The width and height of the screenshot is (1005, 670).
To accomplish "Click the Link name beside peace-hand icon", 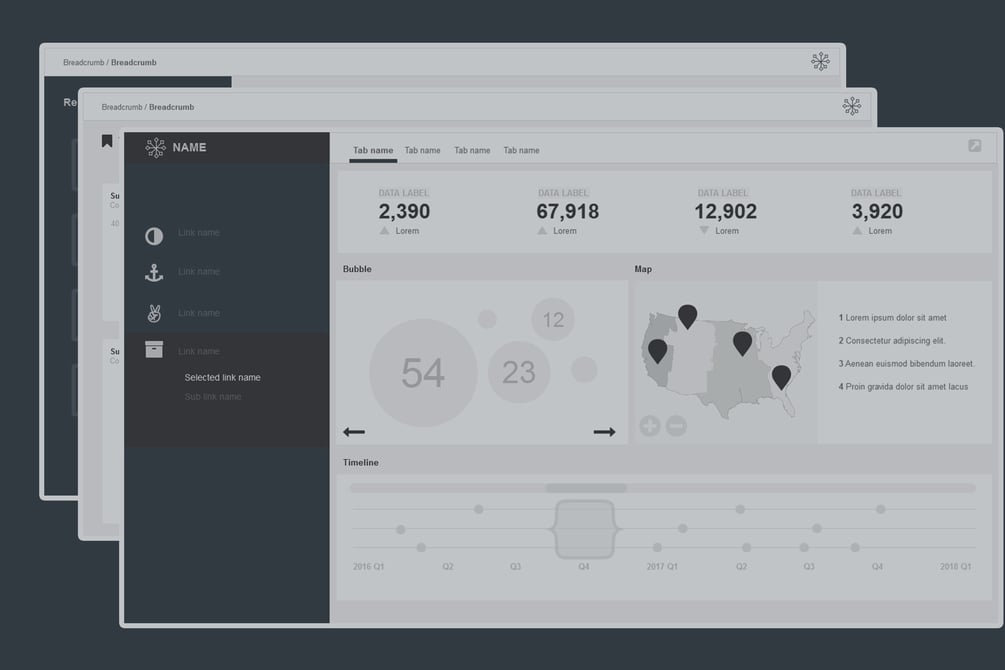I will pos(199,313).
